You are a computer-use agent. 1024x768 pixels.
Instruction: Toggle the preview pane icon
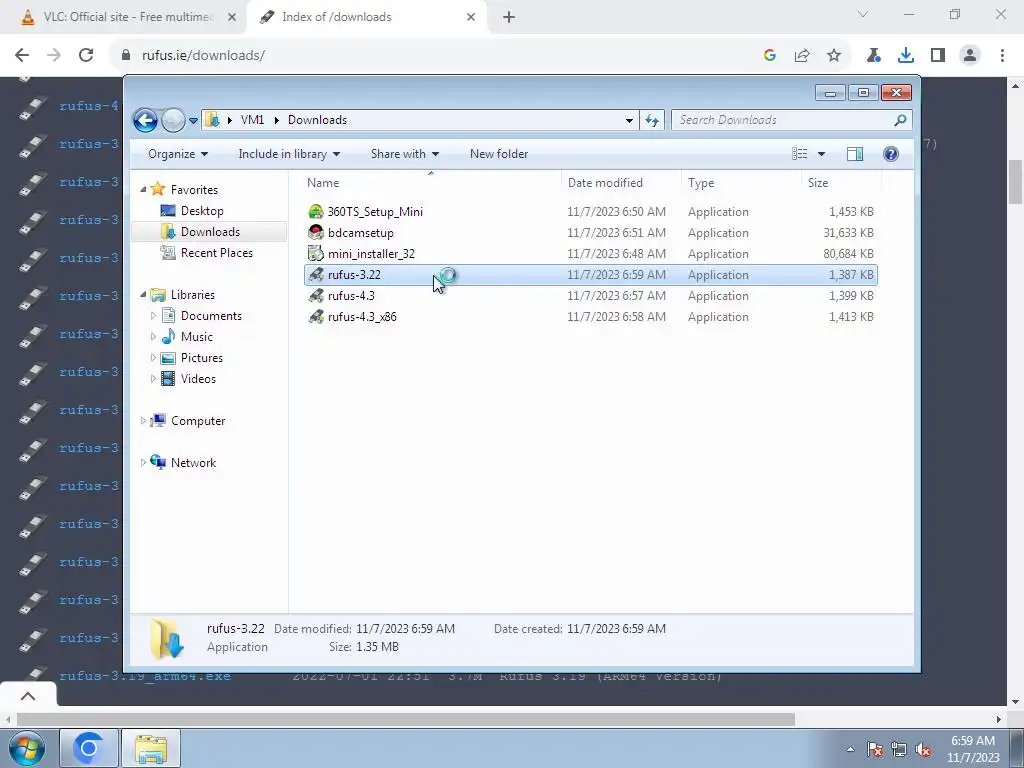pyautogui.click(x=855, y=154)
